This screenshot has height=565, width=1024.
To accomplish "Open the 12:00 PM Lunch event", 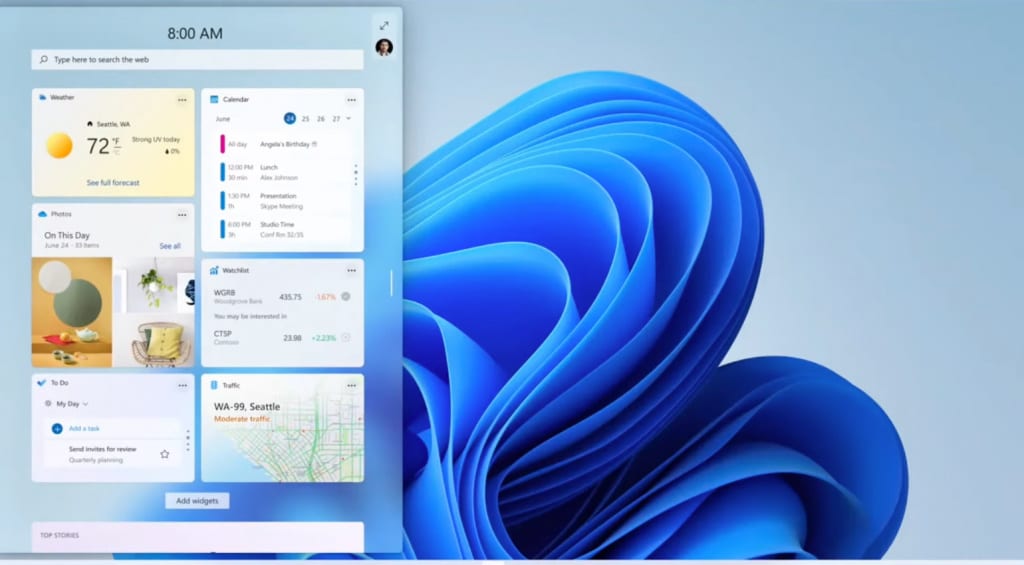I will [286, 172].
